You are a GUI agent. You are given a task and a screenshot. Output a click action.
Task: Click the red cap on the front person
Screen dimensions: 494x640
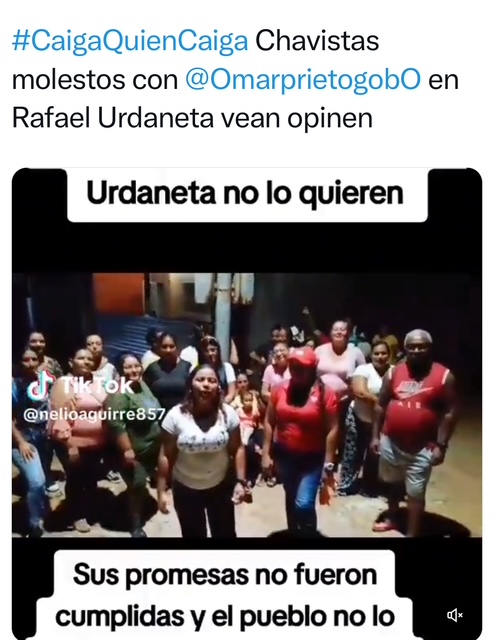303,357
